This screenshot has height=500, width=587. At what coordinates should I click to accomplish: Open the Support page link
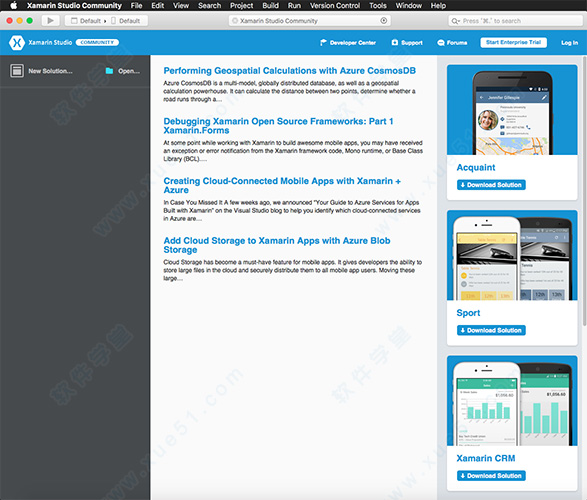pos(412,43)
